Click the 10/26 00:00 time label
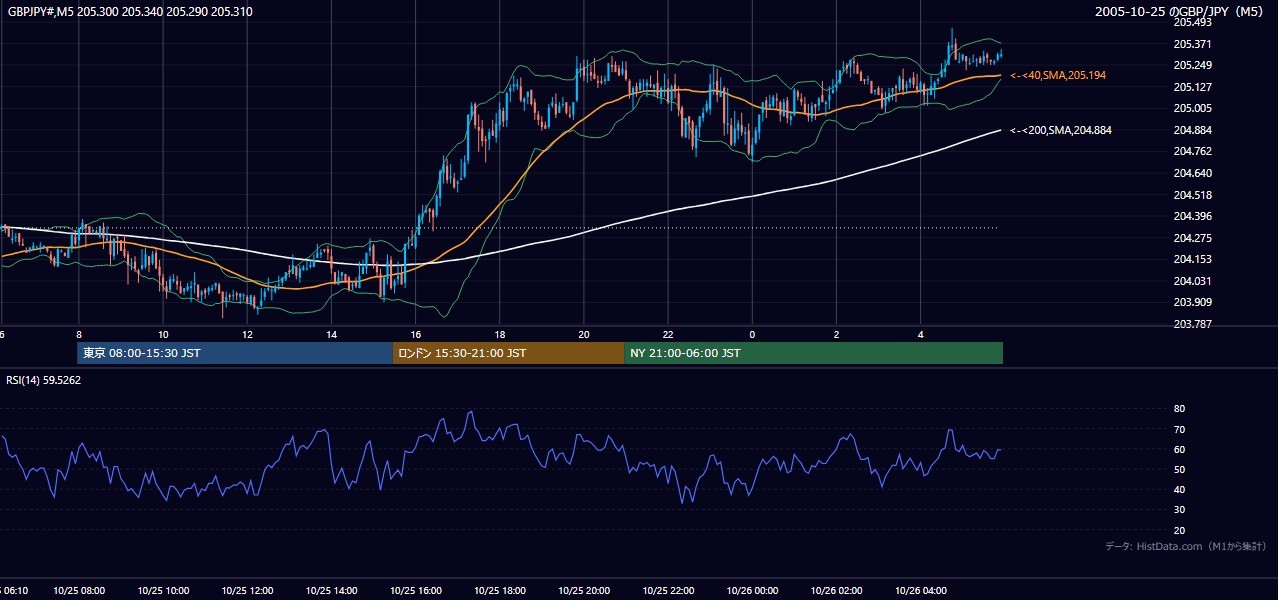 (752, 591)
